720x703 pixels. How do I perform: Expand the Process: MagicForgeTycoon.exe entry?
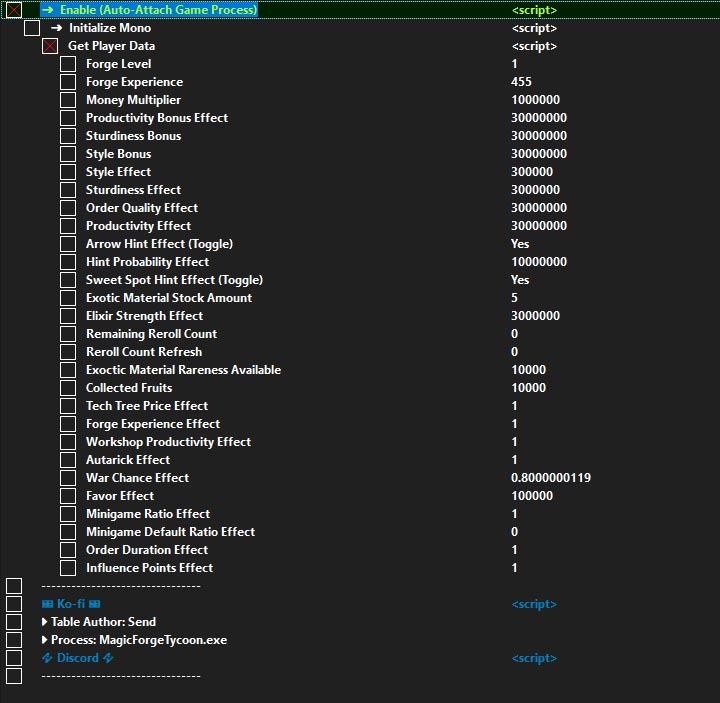click(45, 640)
